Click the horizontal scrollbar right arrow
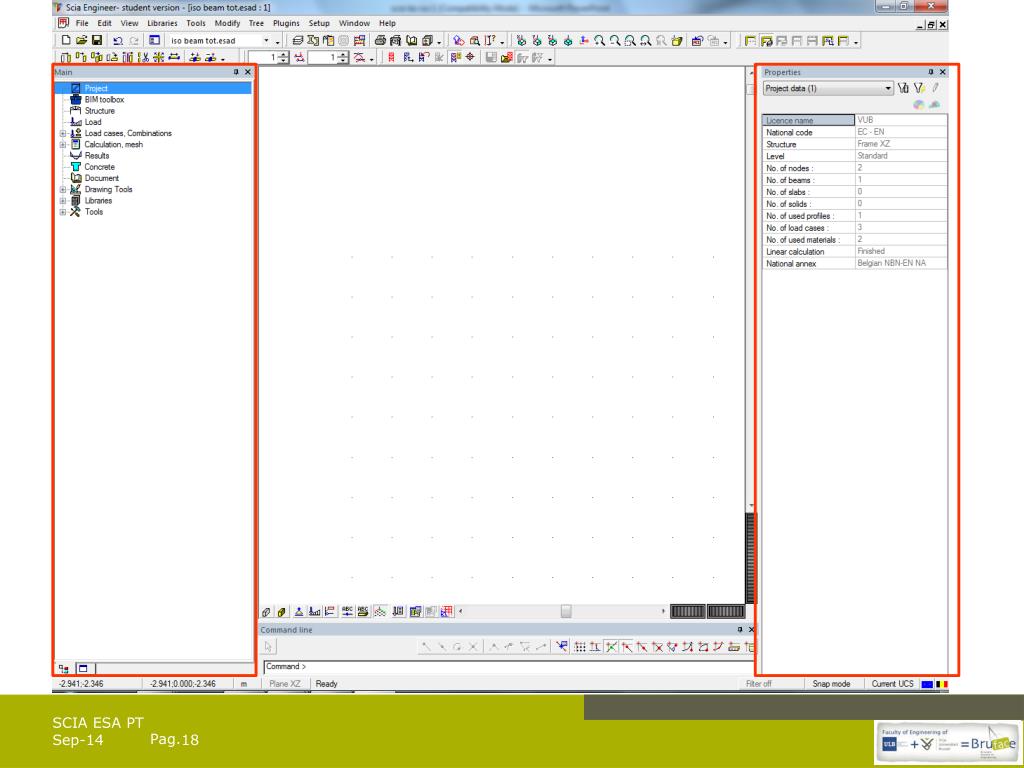This screenshot has height=768, width=1024. 663,611
